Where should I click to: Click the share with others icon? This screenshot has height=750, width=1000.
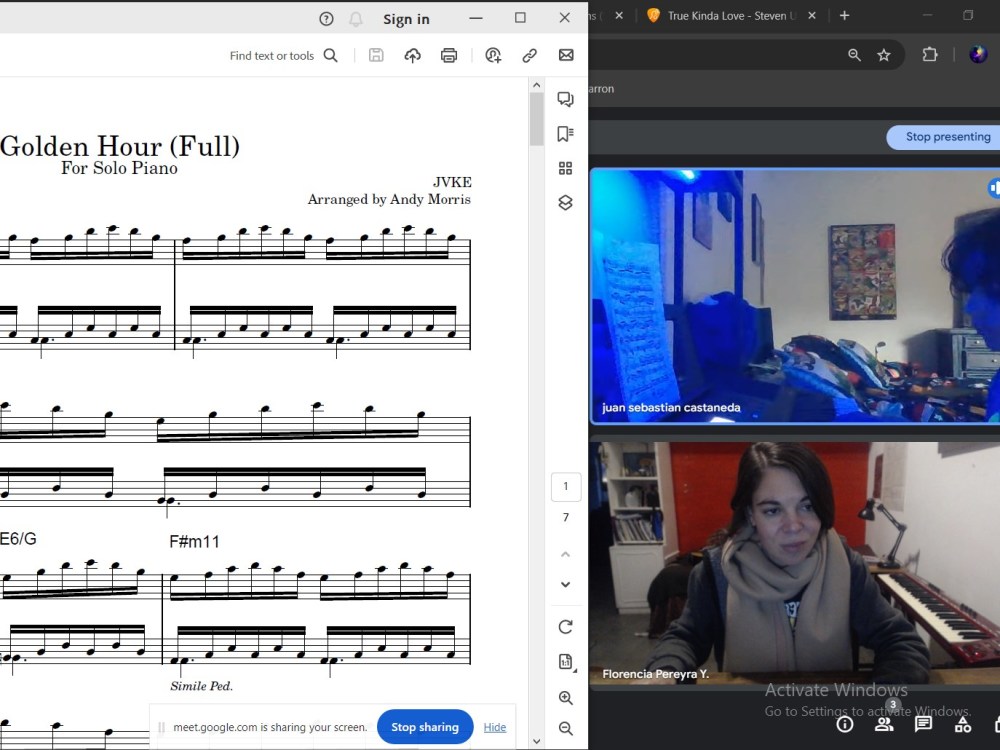pyautogui.click(x=493, y=55)
